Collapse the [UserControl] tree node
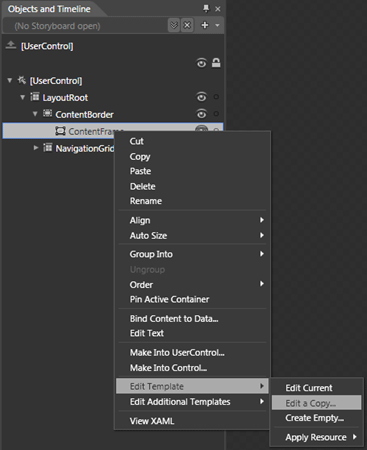Viewport: 367px width, 450px height. pyautogui.click(x=10, y=80)
